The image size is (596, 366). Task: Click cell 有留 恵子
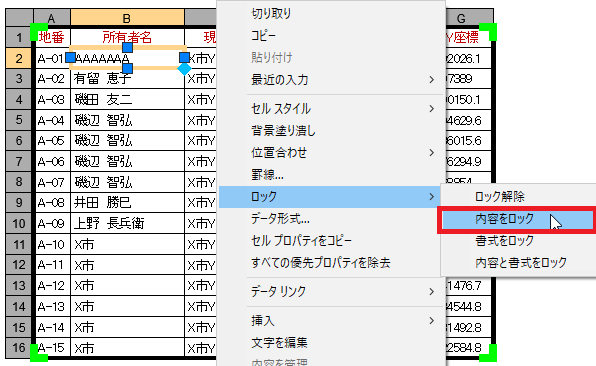(127, 79)
